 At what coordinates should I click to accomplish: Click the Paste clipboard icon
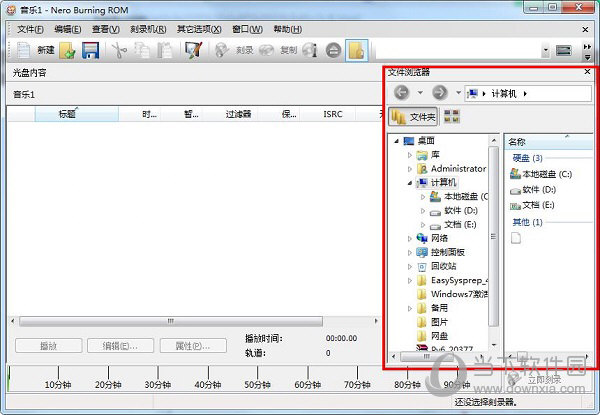[x=165, y=50]
